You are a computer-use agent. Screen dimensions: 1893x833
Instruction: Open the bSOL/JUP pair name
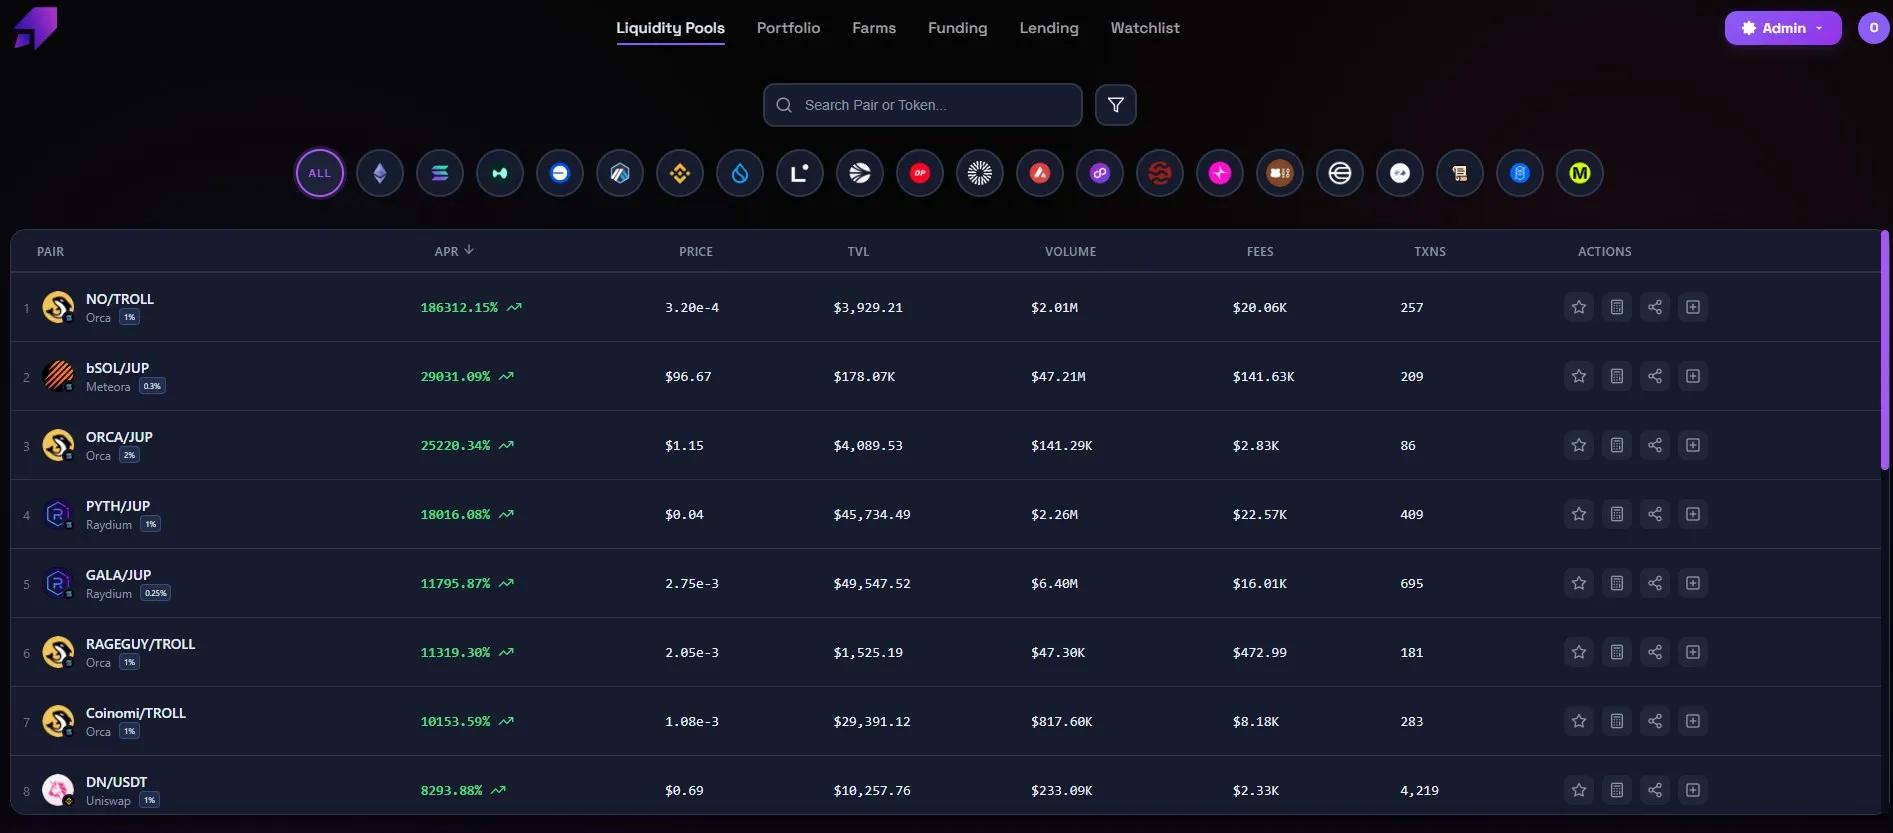[x=117, y=368]
